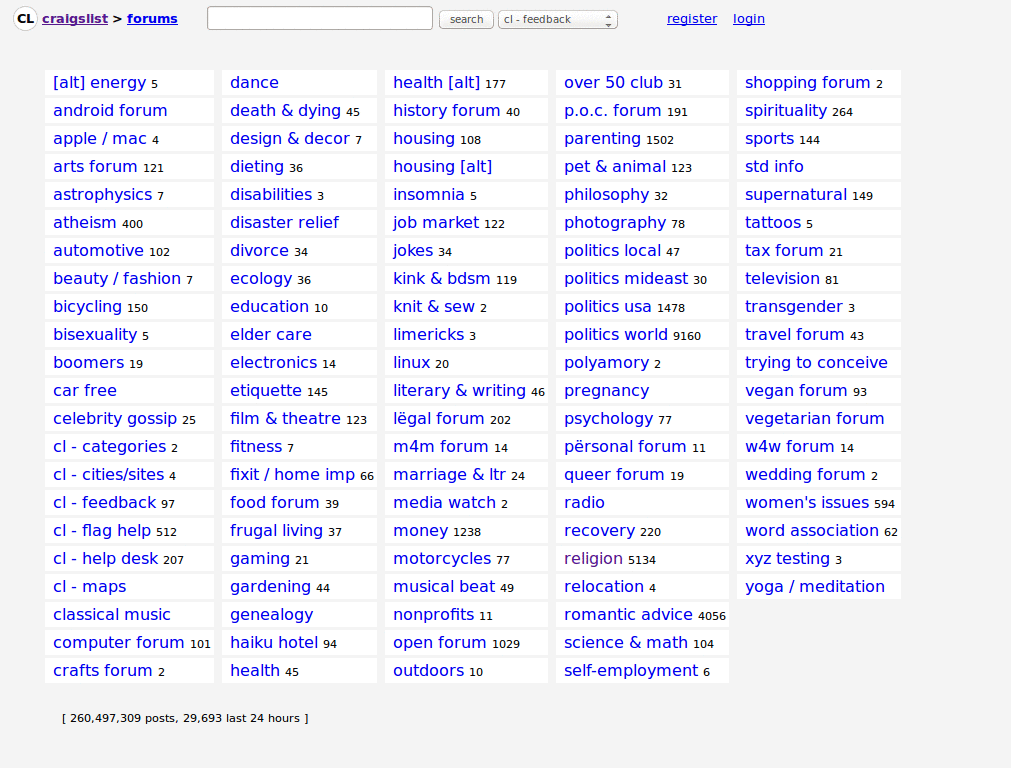This screenshot has height=768, width=1024.
Task: Open the yoga / meditation forum
Action: 812,586
